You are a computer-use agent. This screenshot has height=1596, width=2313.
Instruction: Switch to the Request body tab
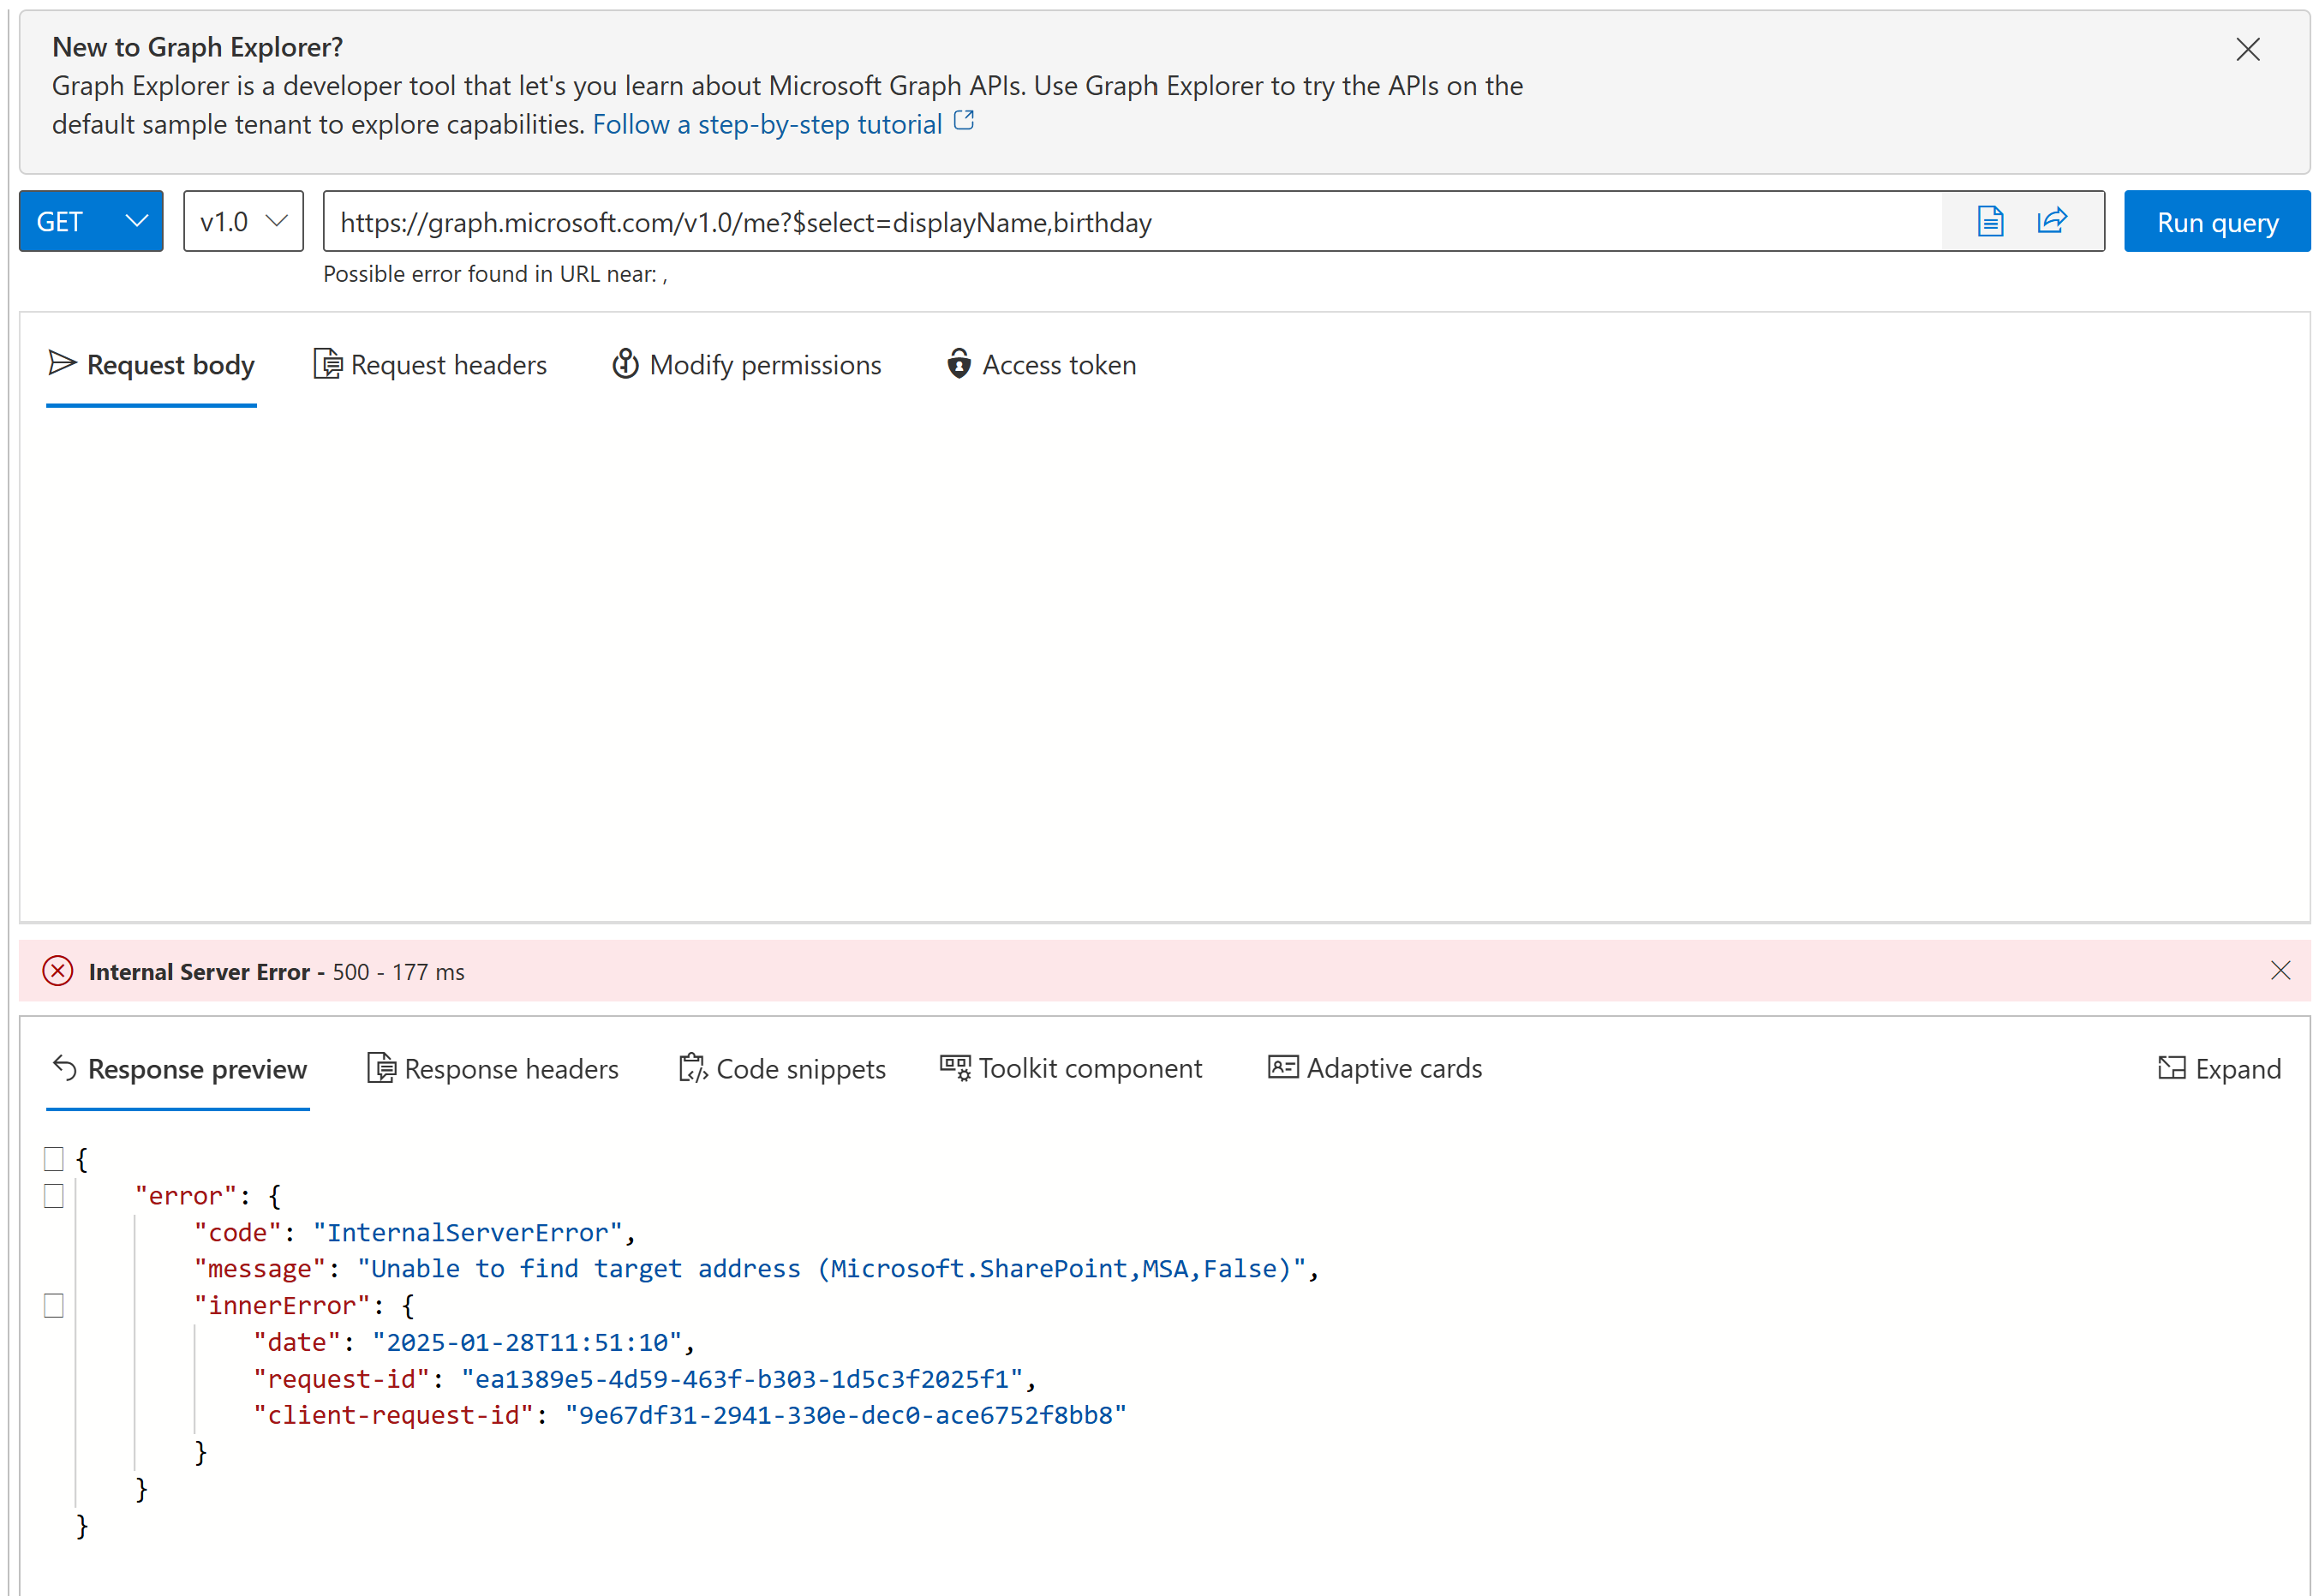click(151, 365)
